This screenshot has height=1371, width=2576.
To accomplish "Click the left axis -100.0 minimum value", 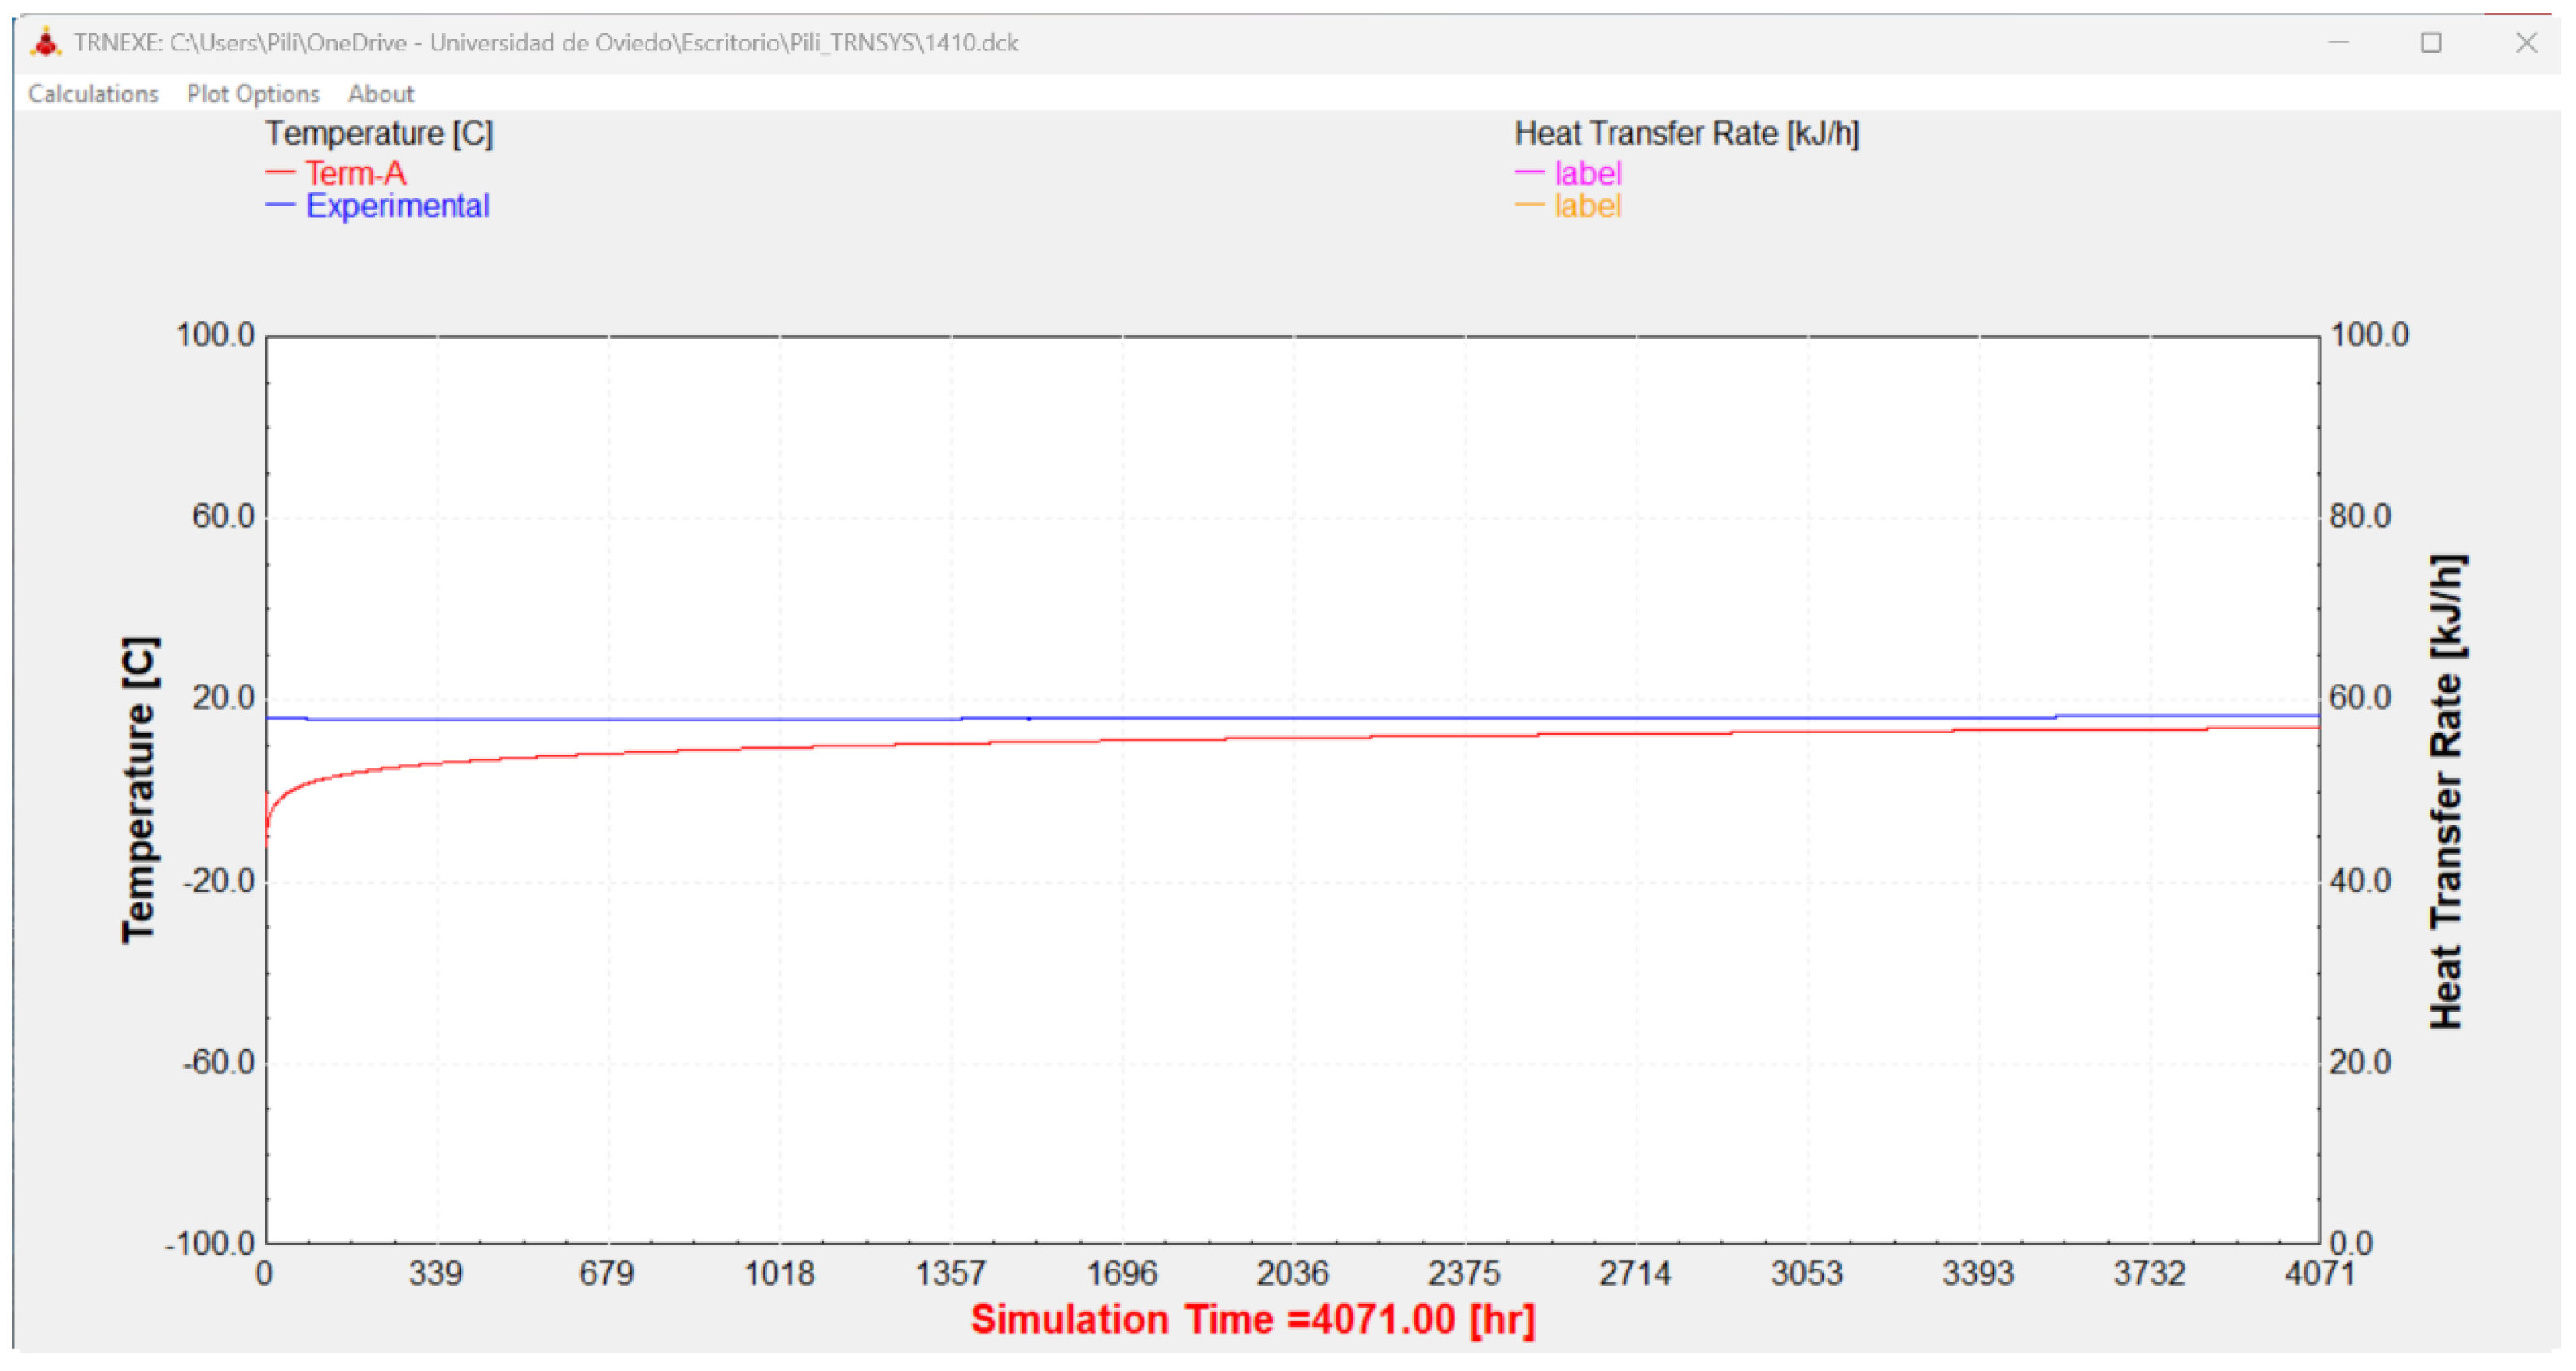I will click(210, 1243).
